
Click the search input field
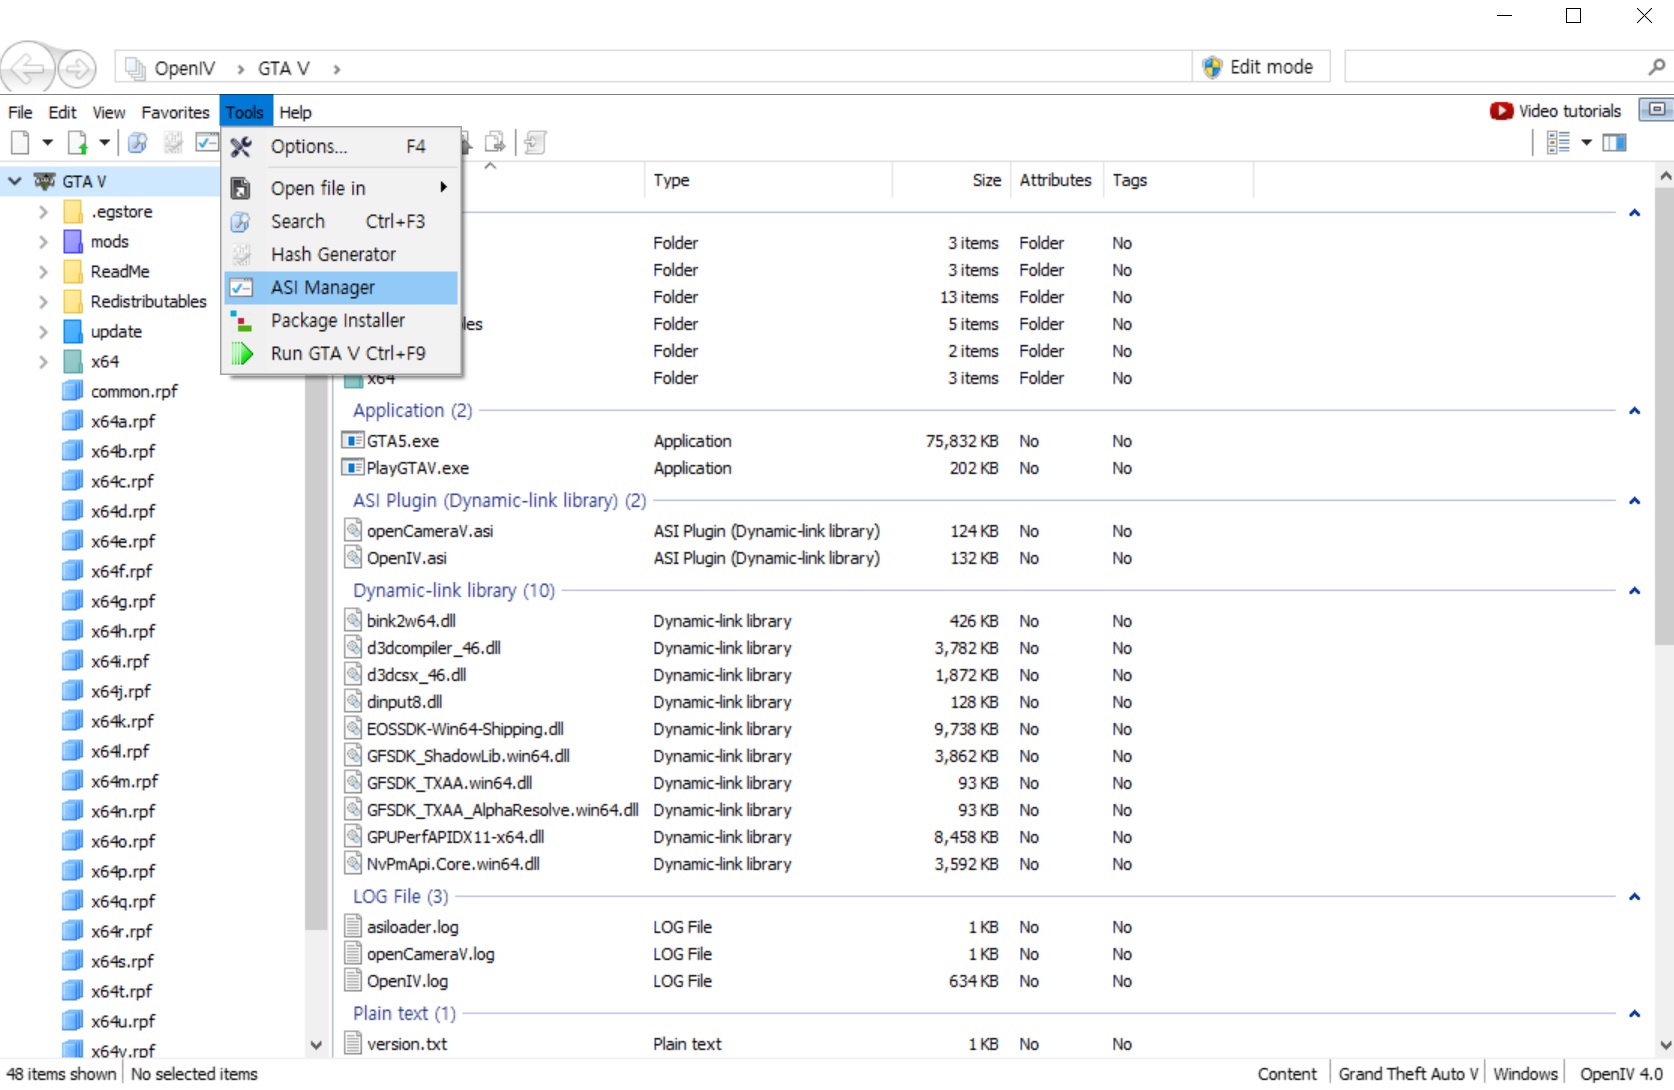coord(1496,67)
